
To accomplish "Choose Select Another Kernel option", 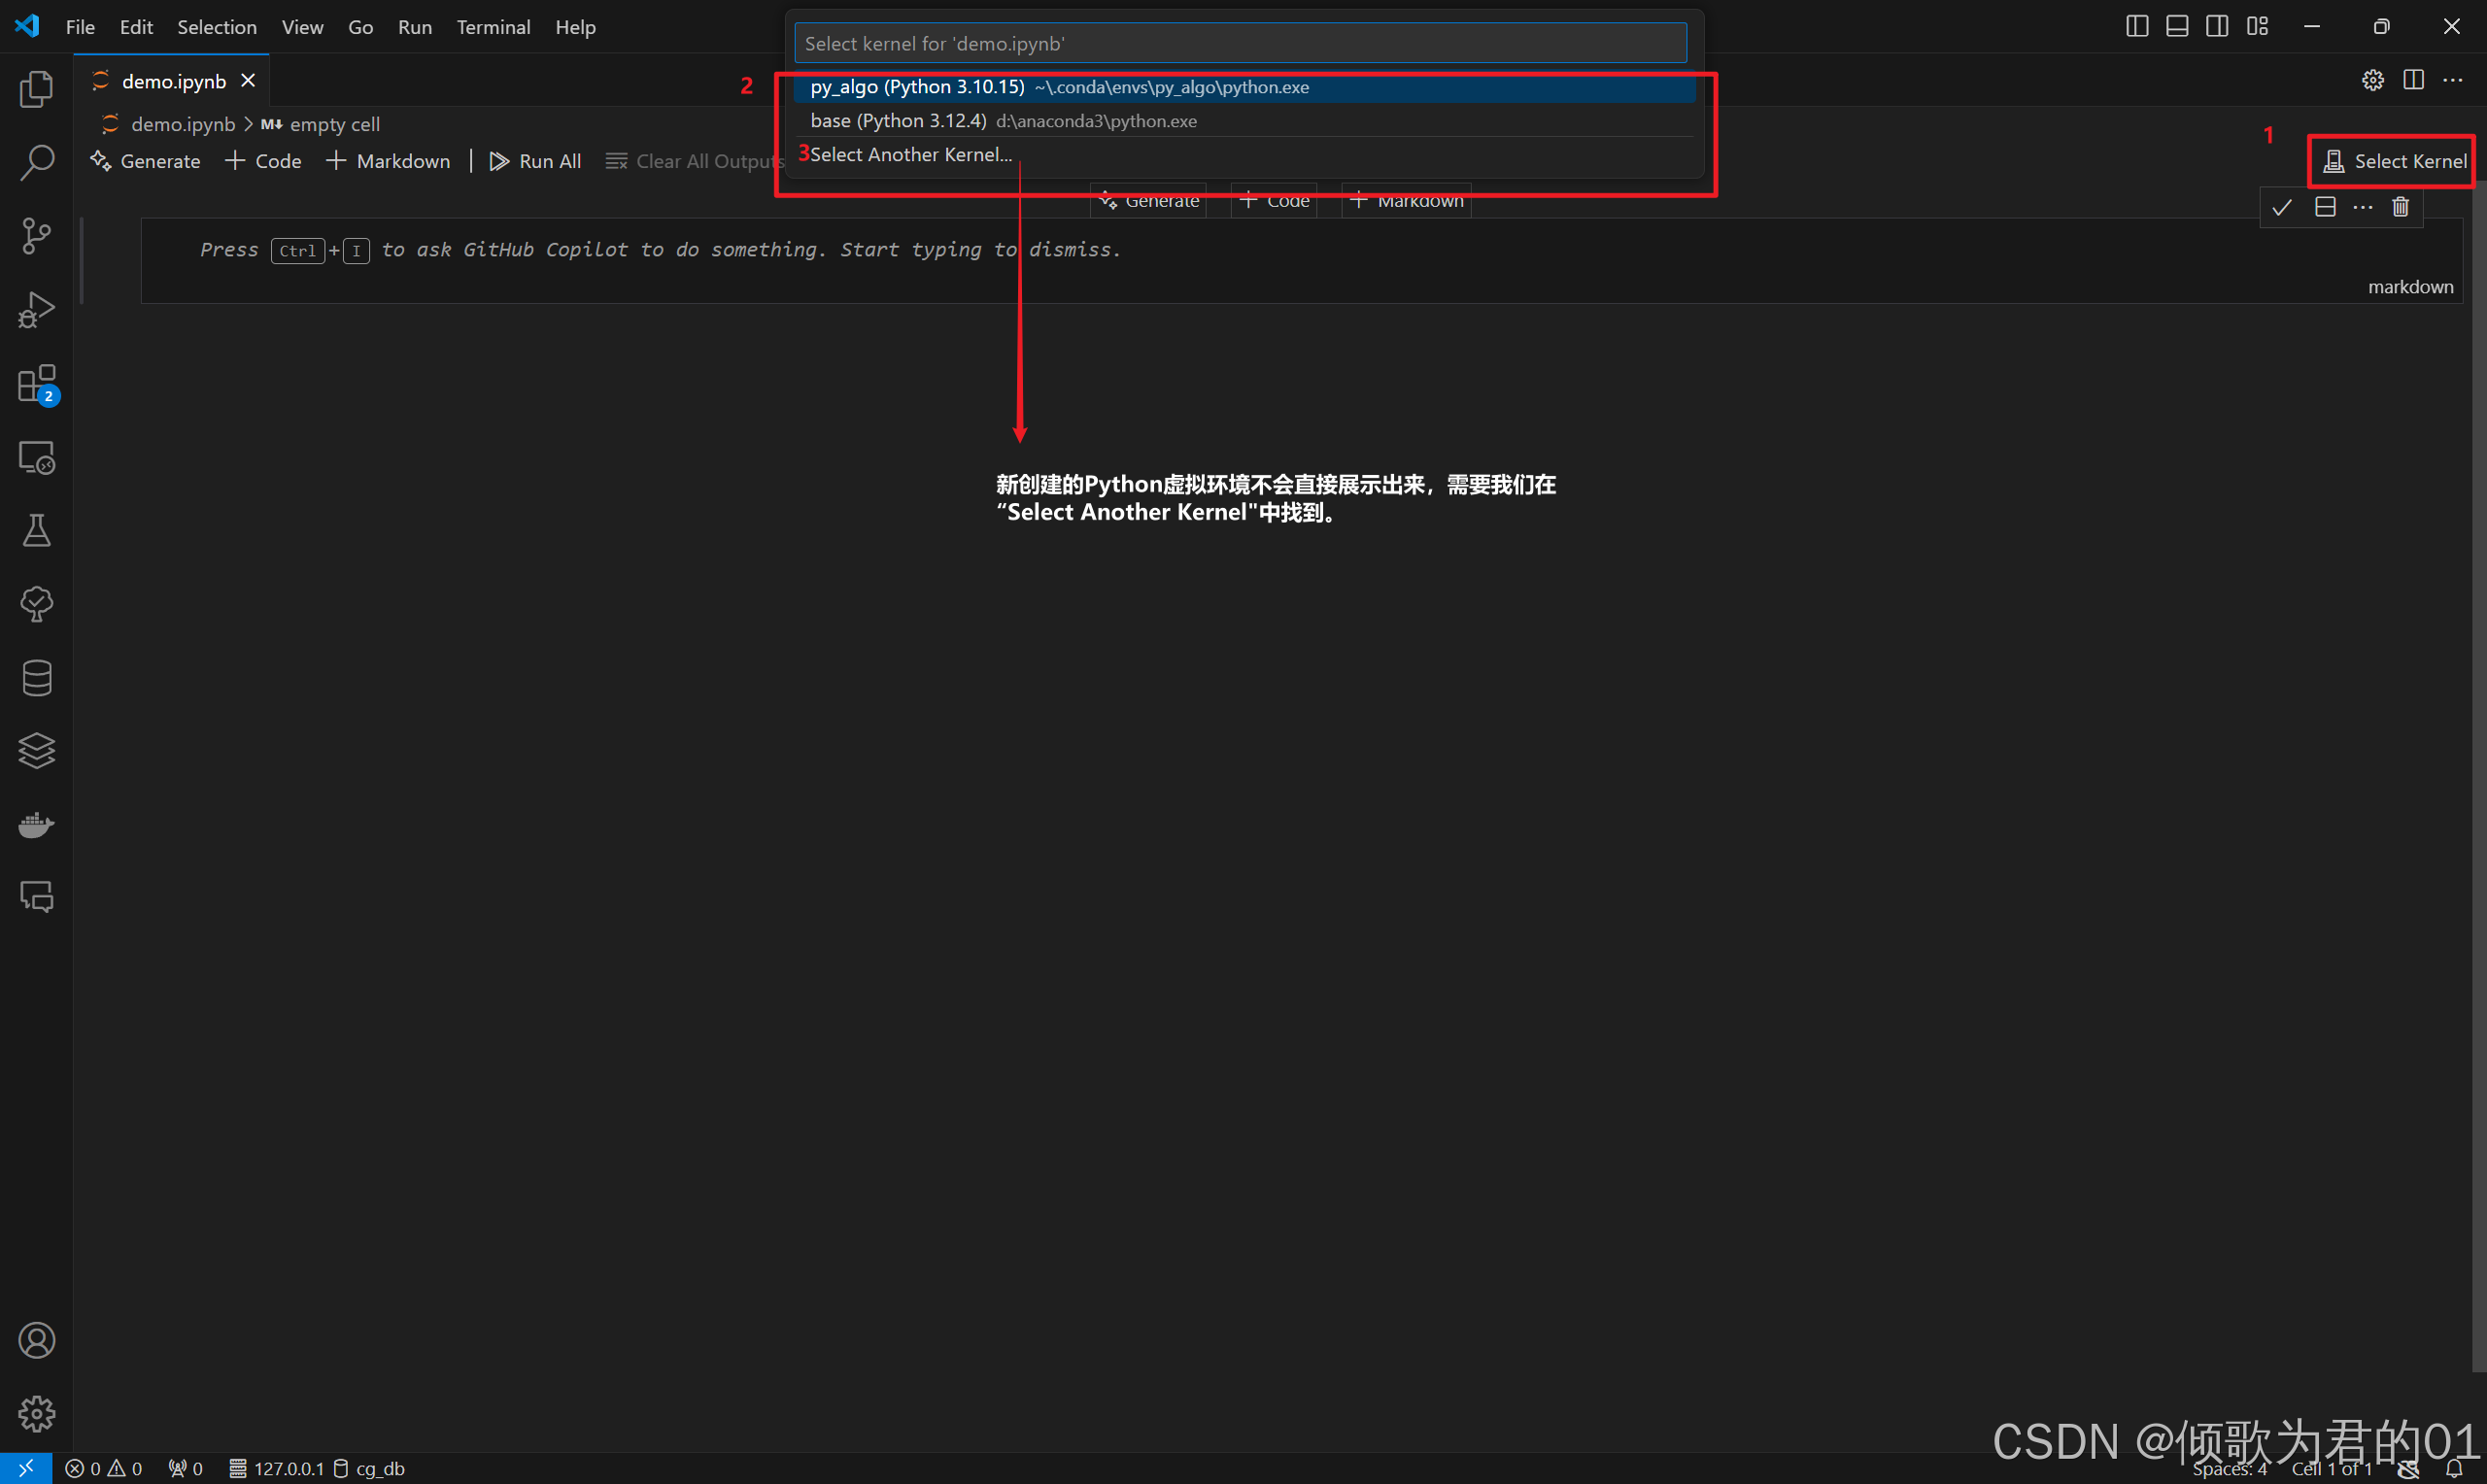I will point(911,154).
